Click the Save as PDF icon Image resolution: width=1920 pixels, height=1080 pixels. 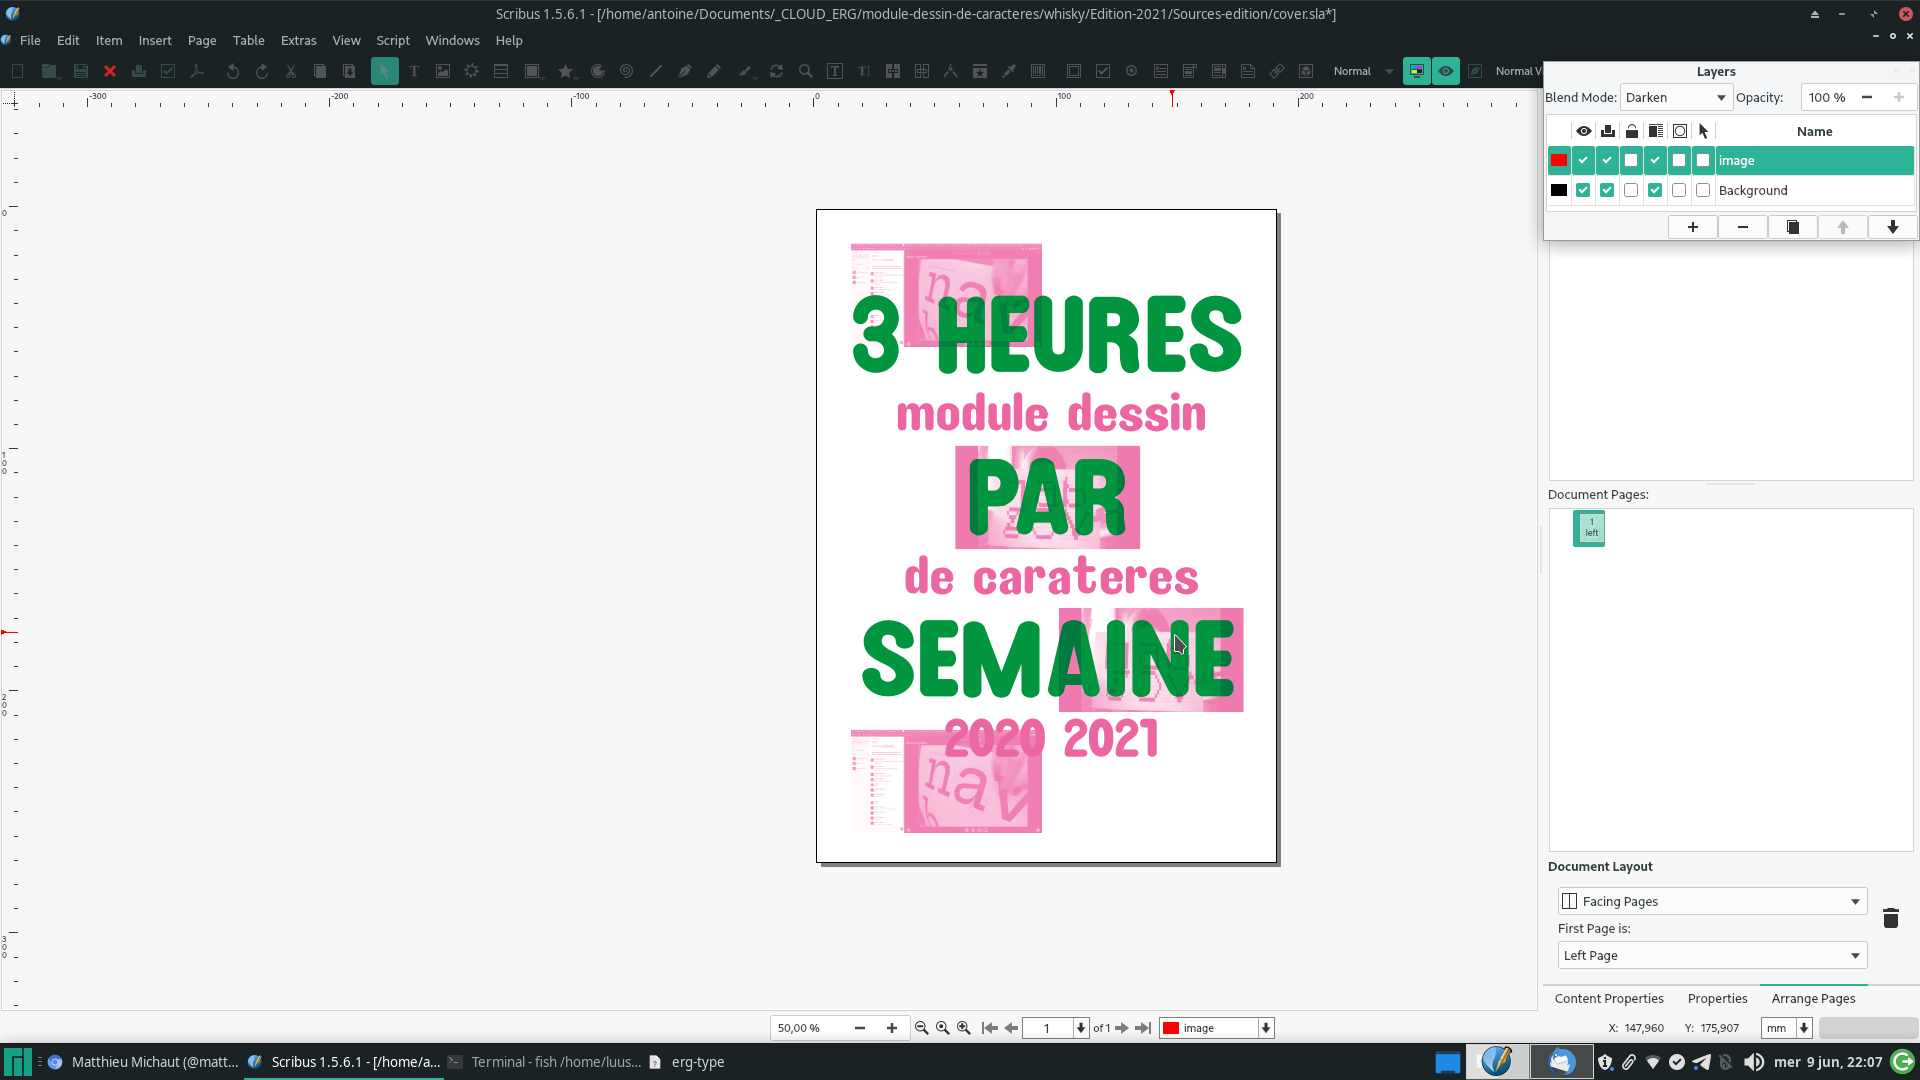coord(197,71)
